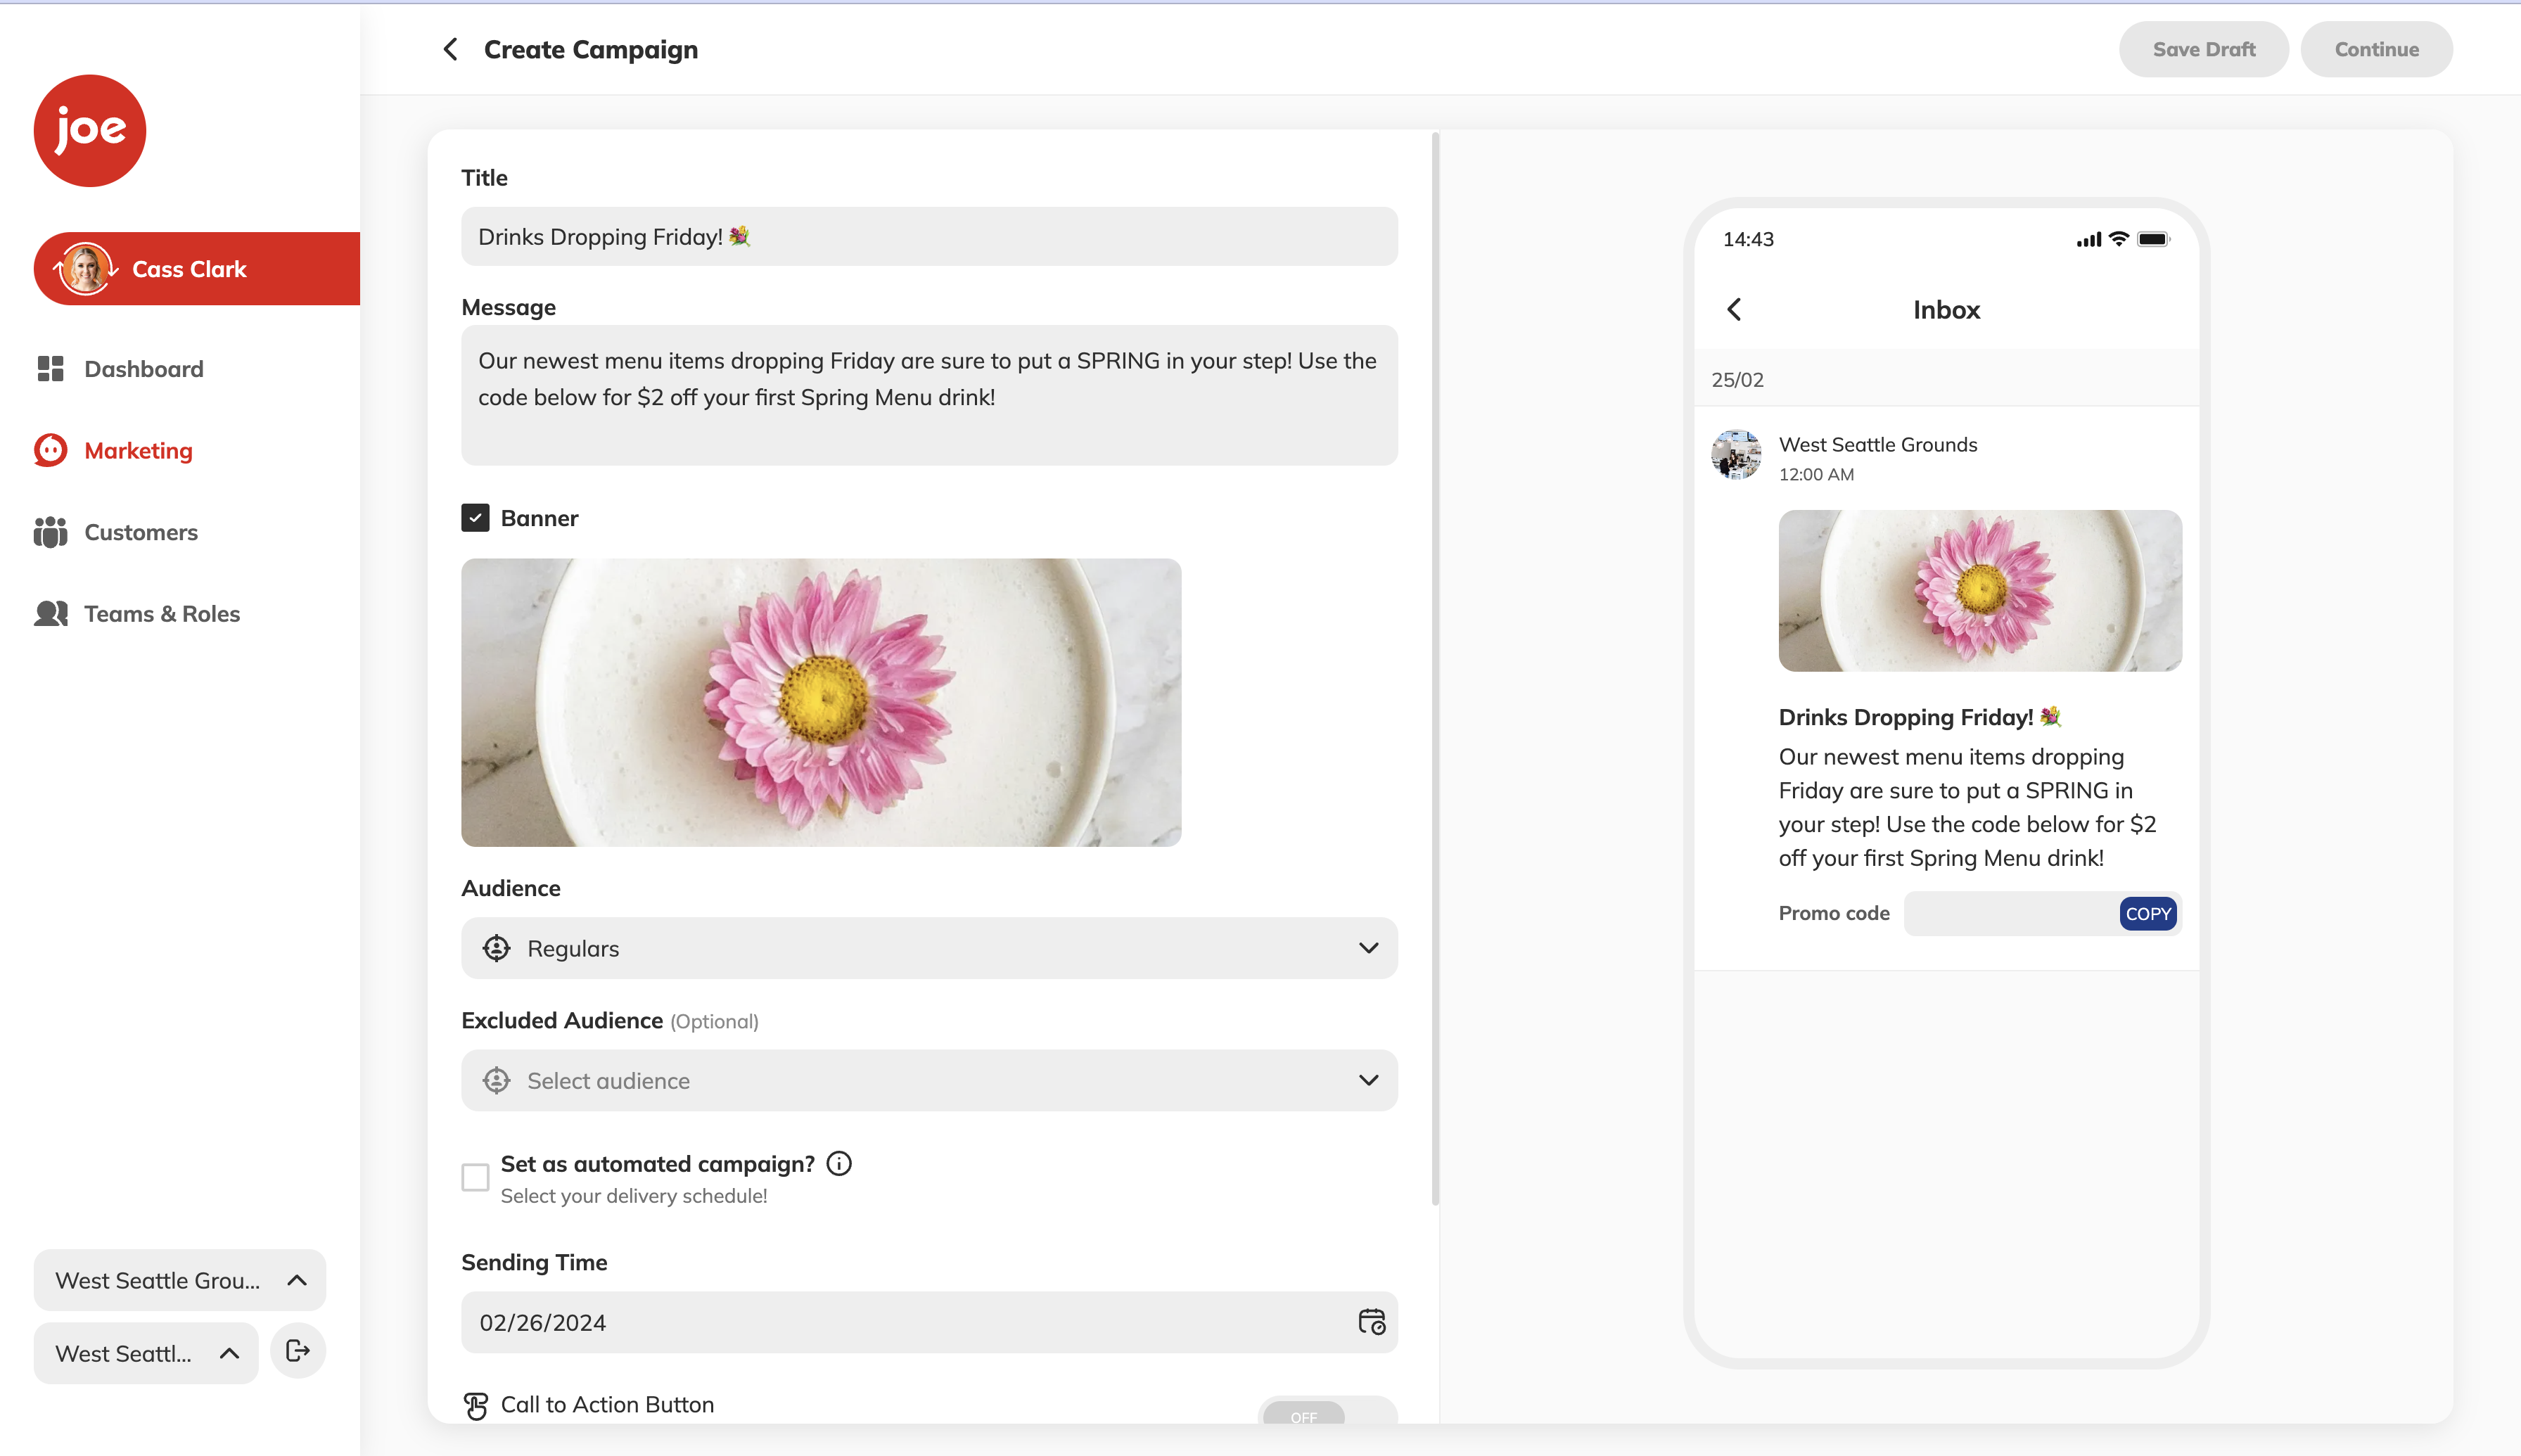Screen dimensions: 2521x1456
Task: Click the 12:00 AM timestamp
Action: [1816, 474]
